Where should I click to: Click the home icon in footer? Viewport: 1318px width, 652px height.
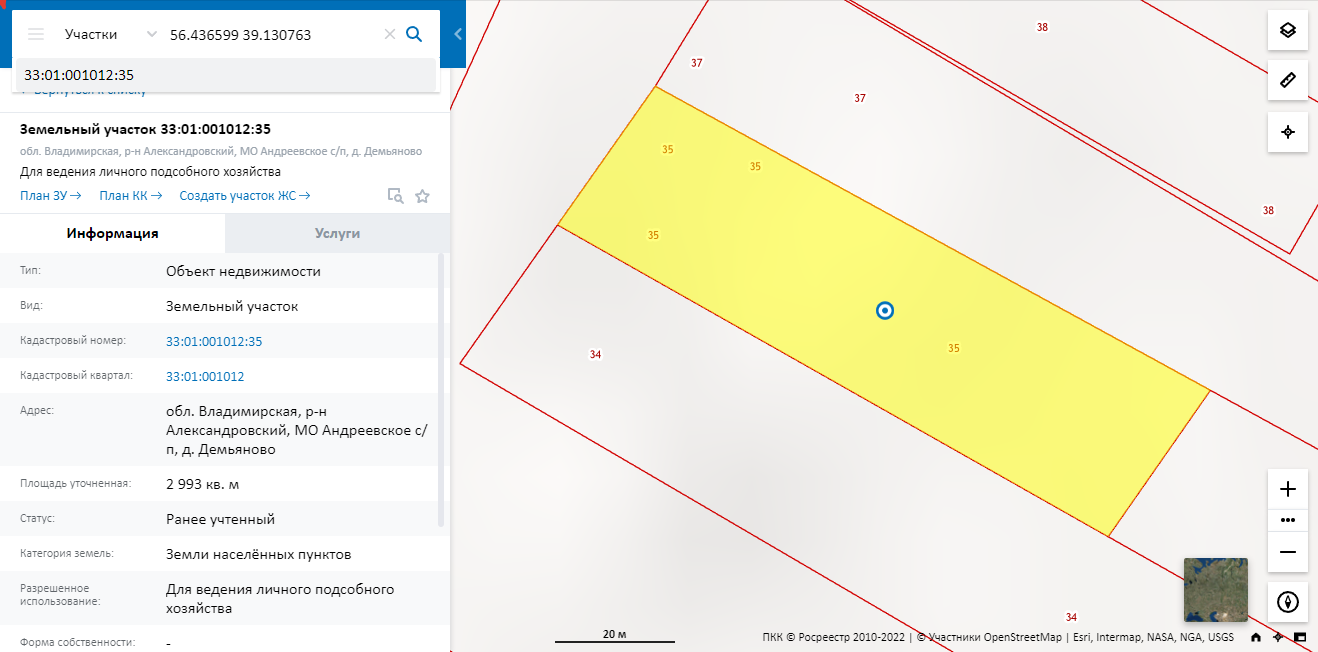(1256, 637)
